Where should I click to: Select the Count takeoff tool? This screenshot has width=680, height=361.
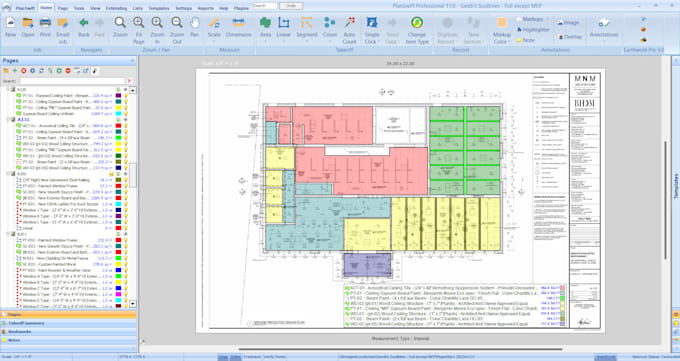tap(330, 27)
